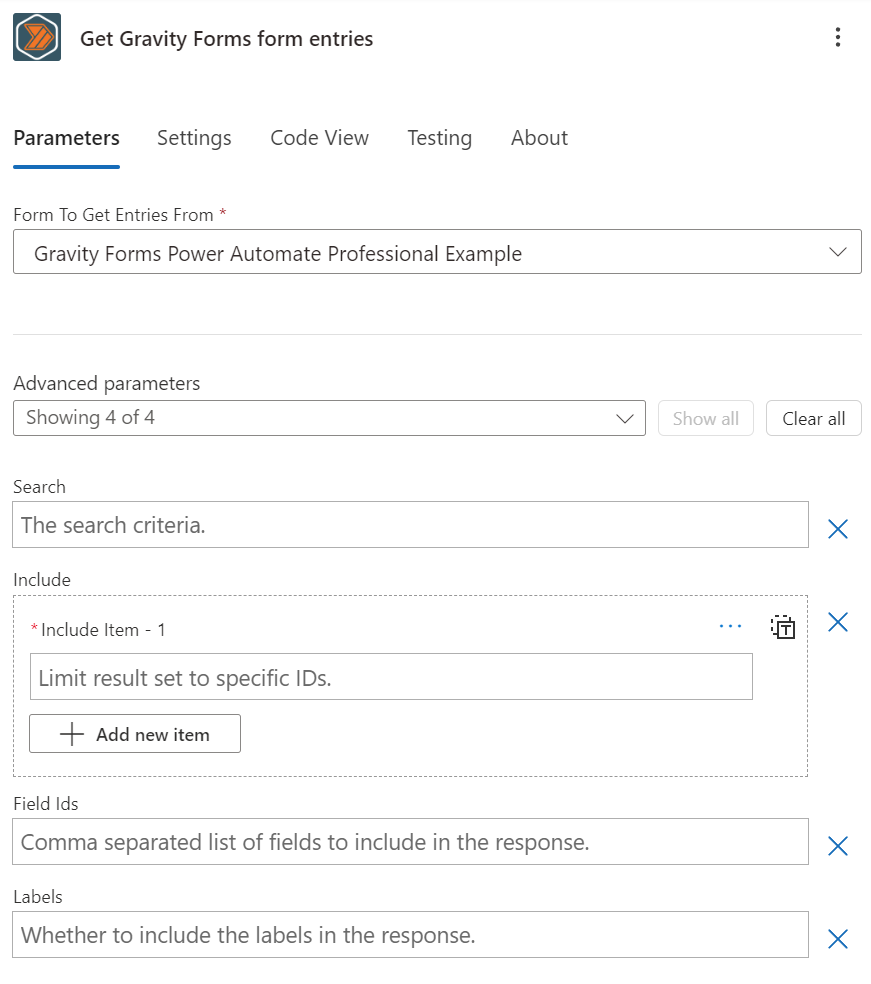The width and height of the screenshot is (871, 984).
Task: Switch to the Testing tab
Action: click(439, 138)
